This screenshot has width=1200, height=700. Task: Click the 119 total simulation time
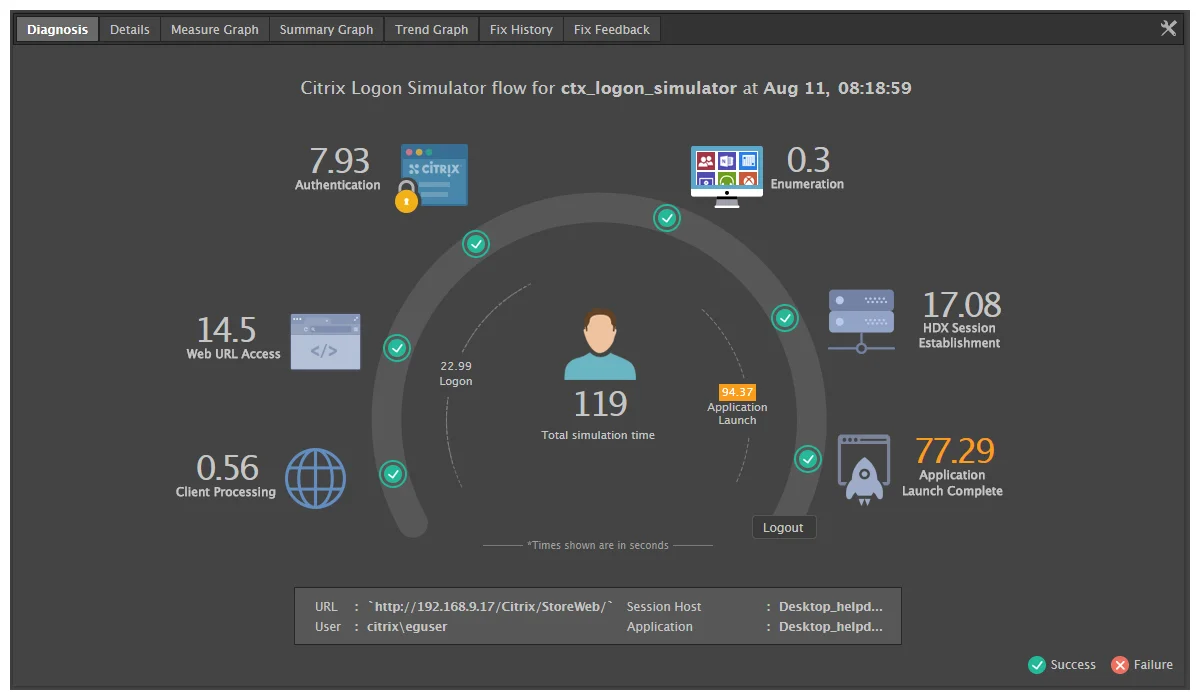click(x=600, y=404)
